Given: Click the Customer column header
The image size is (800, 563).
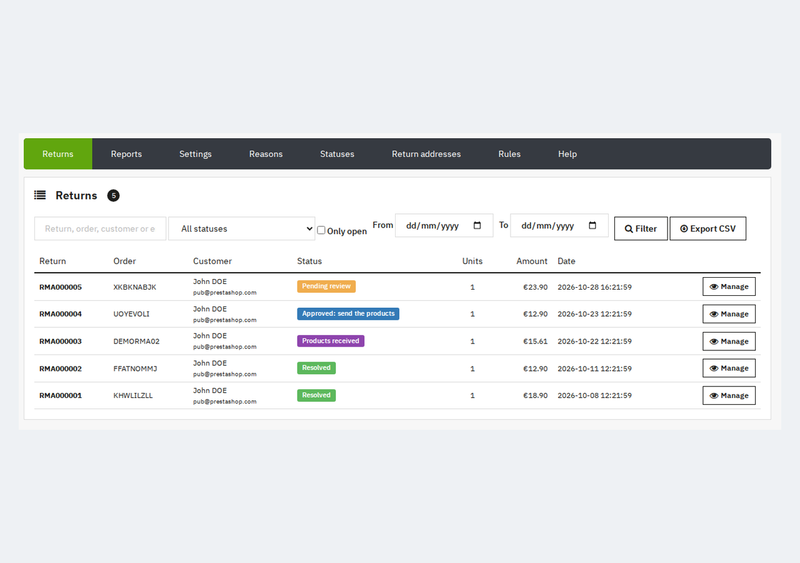Looking at the screenshot, I should click(x=212, y=261).
